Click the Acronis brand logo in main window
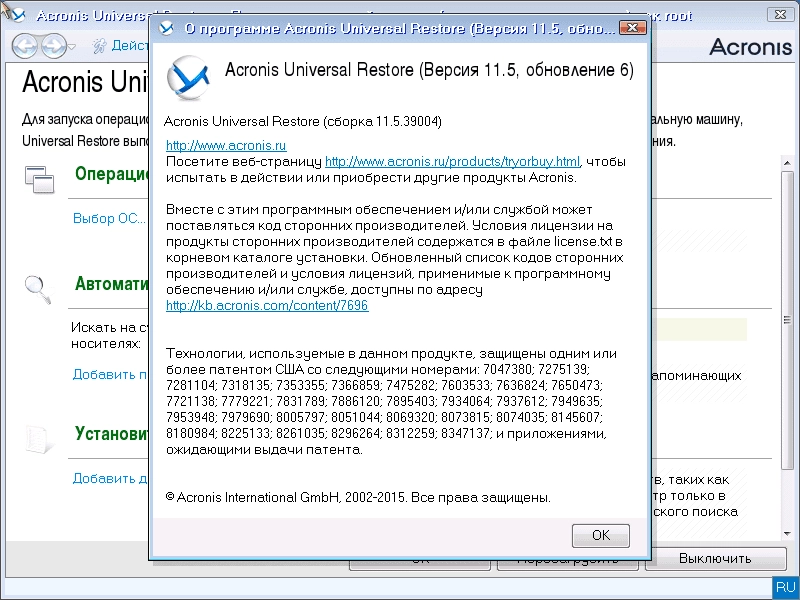 (x=750, y=47)
